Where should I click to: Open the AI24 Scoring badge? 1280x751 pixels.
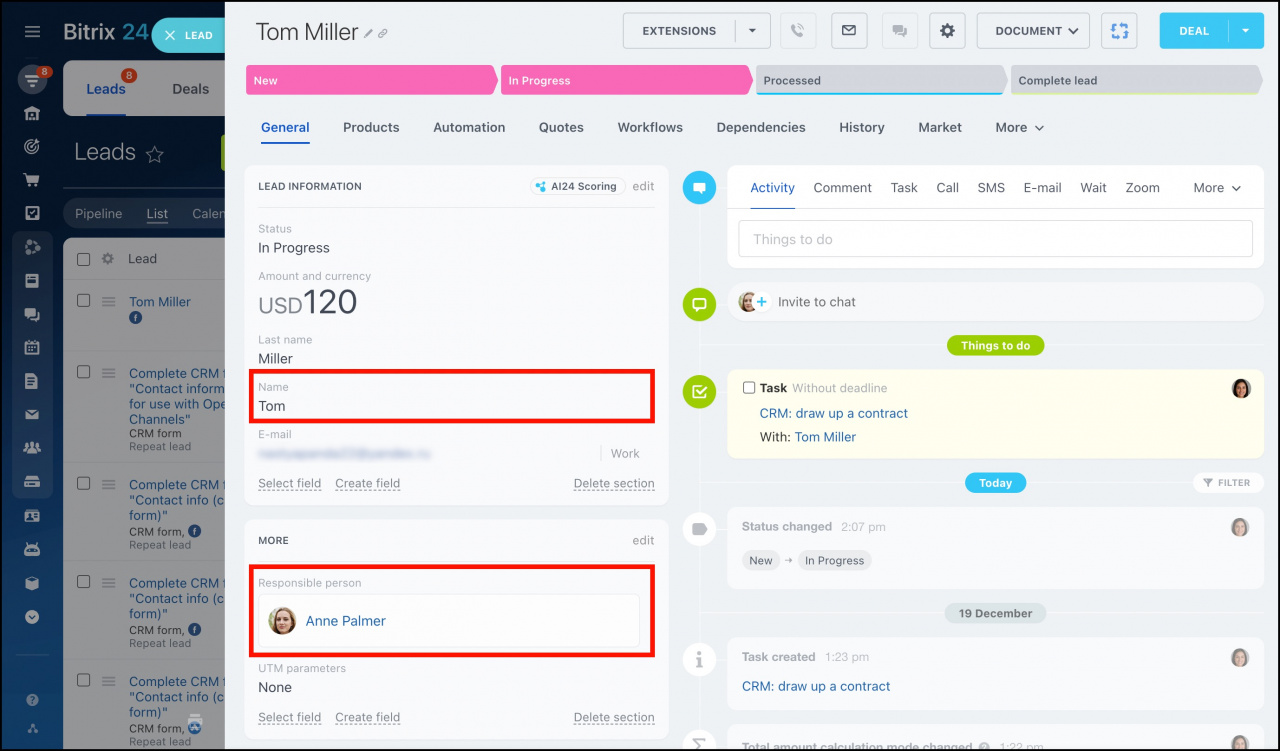pos(578,186)
